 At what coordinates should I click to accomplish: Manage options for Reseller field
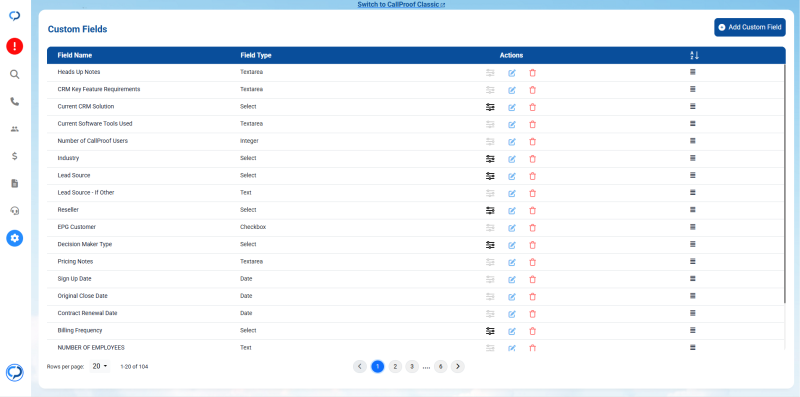[x=490, y=210]
